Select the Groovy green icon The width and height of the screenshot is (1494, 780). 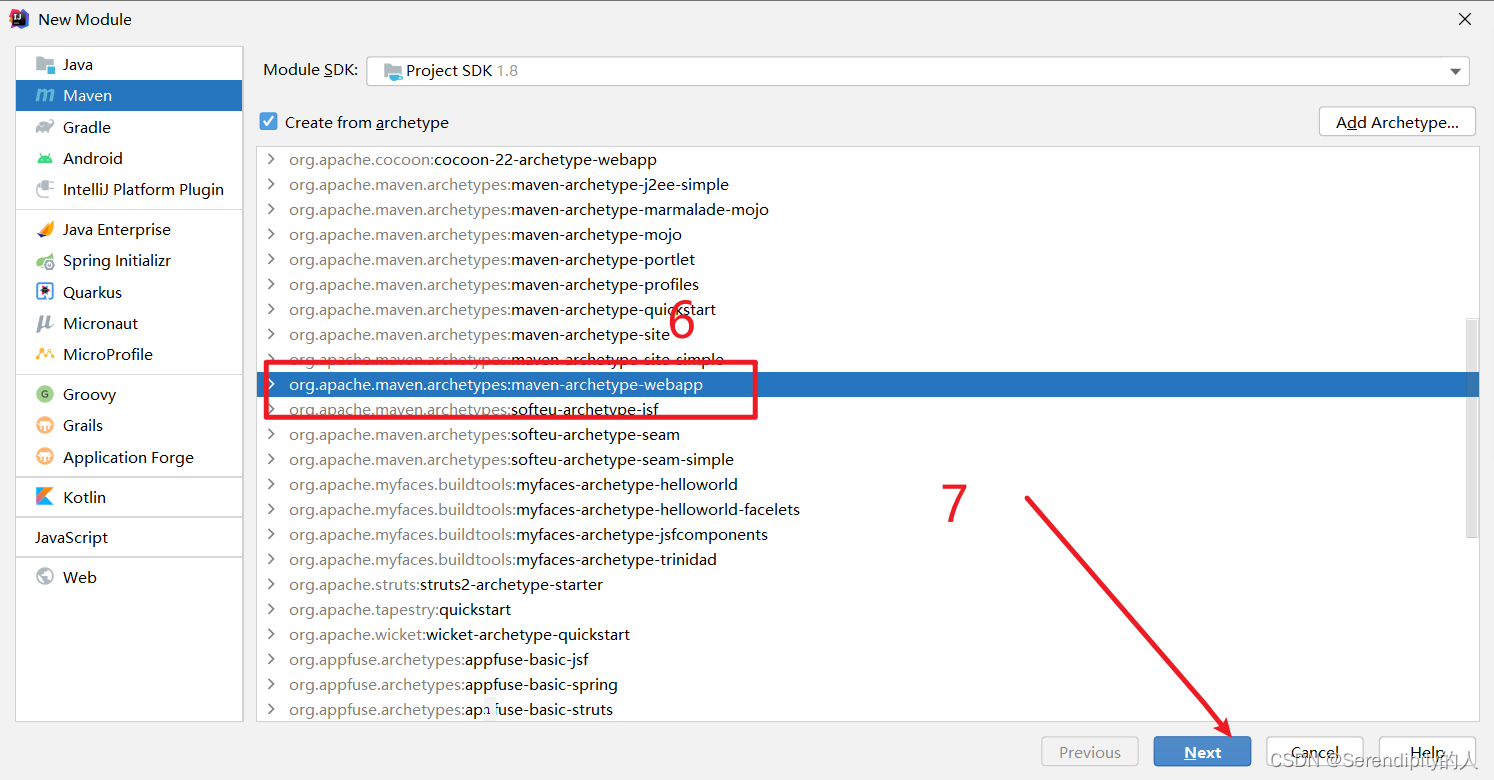(45, 394)
